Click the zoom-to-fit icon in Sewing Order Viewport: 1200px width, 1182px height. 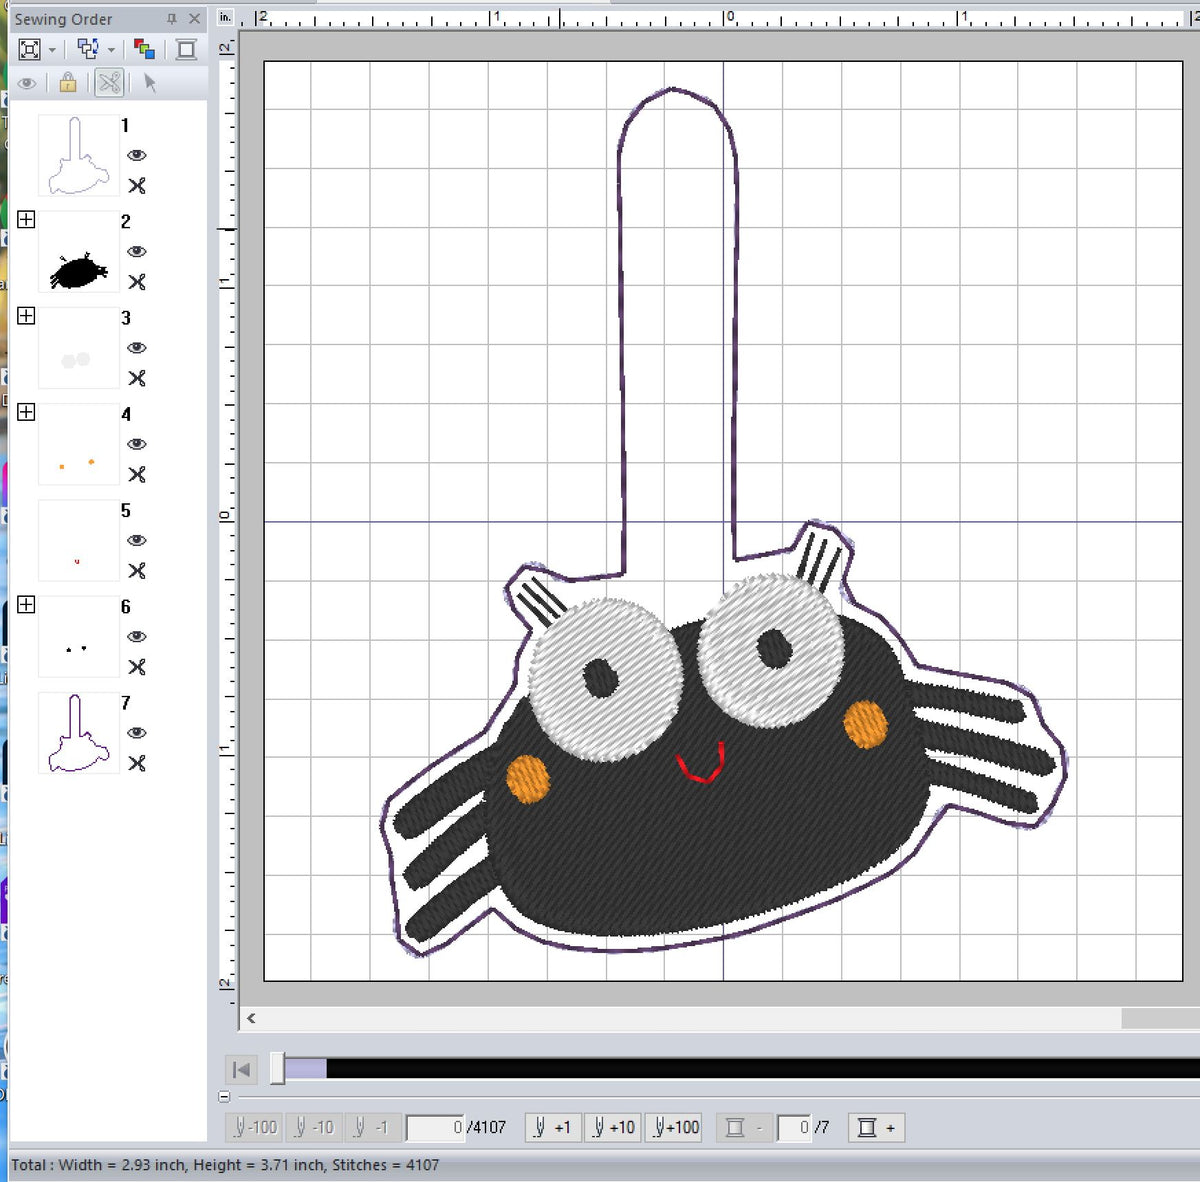tap(30, 48)
